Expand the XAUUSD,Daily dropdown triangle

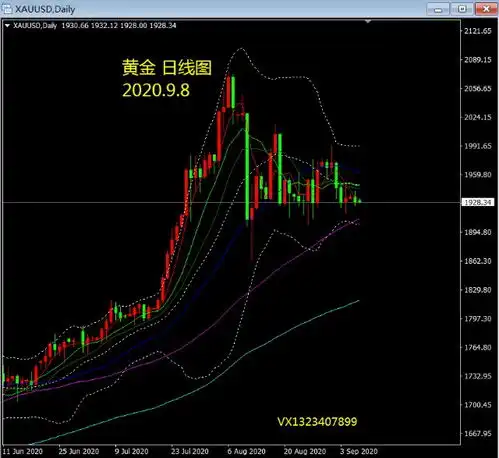coord(7,25)
